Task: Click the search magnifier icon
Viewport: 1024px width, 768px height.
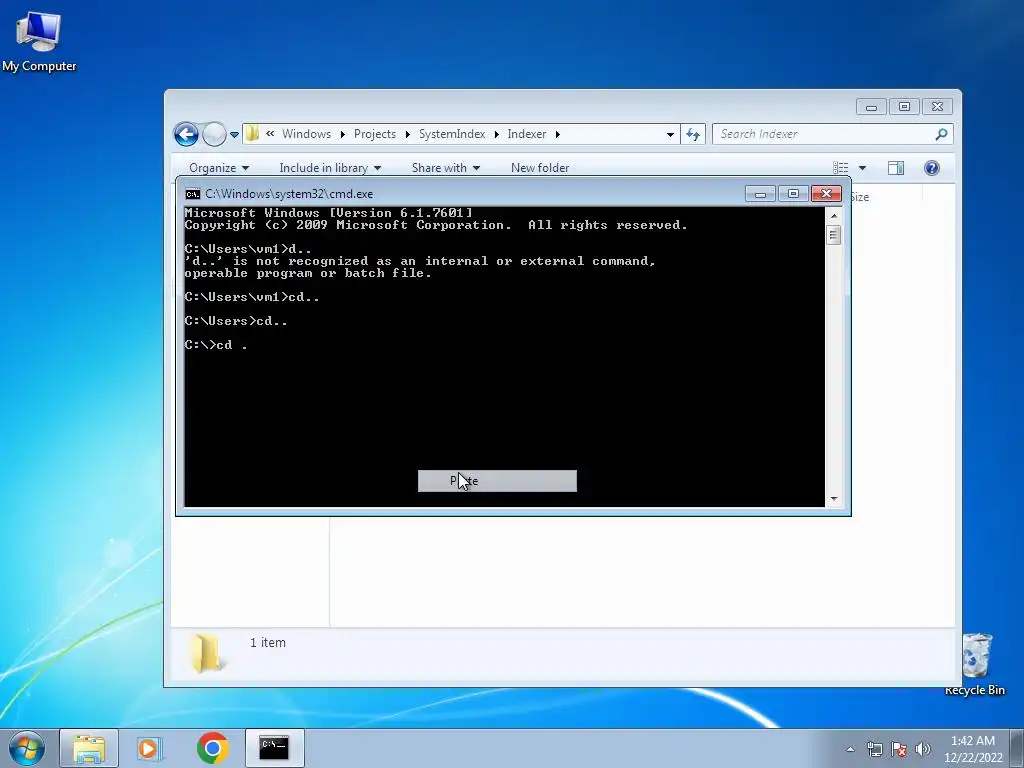Action: 941,134
